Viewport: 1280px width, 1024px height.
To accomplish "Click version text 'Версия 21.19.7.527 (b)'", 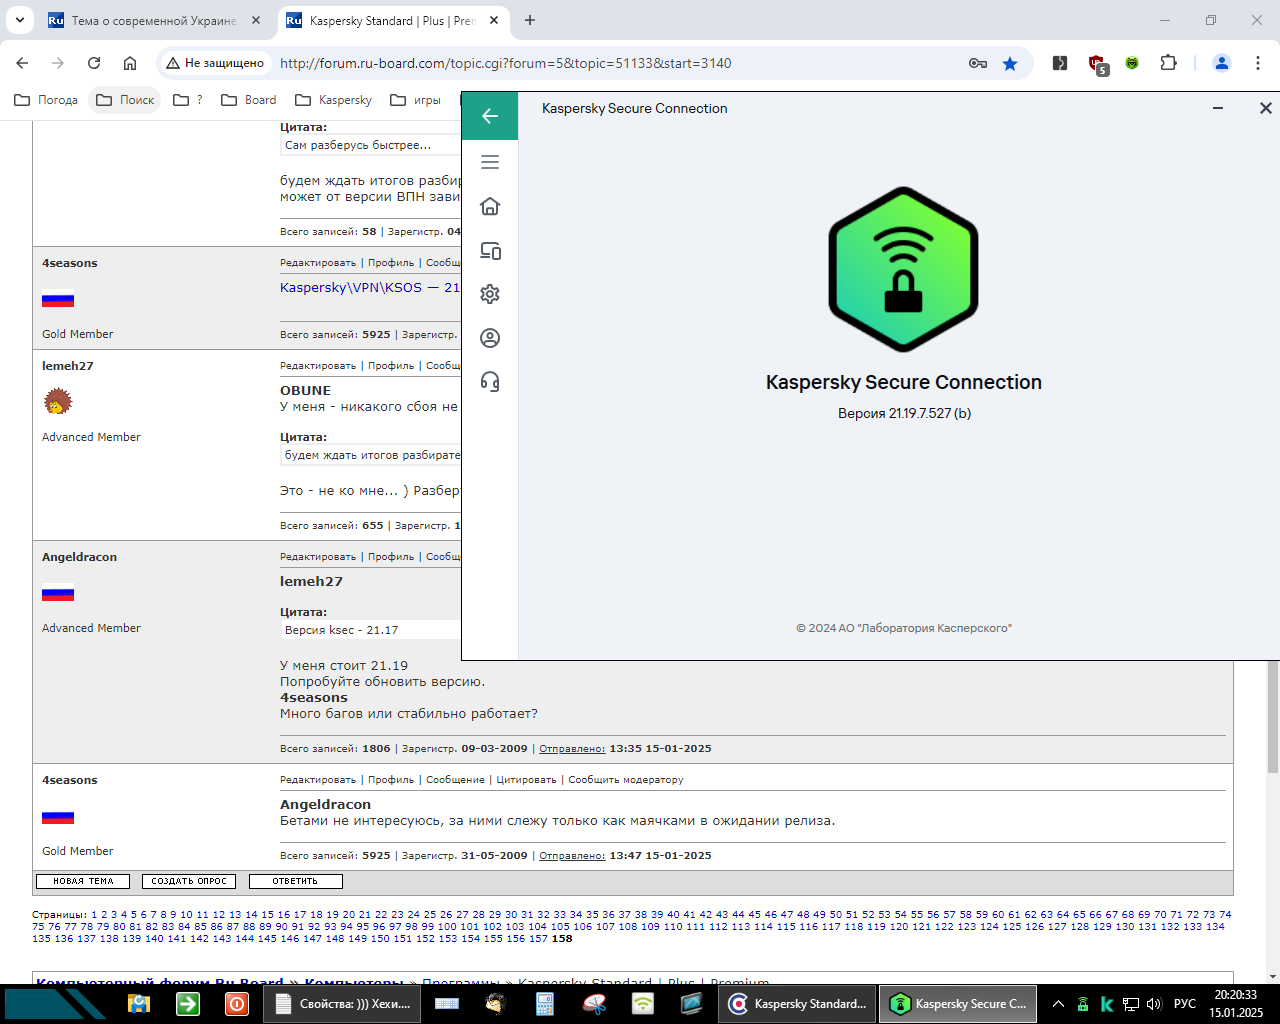I will (904, 413).
